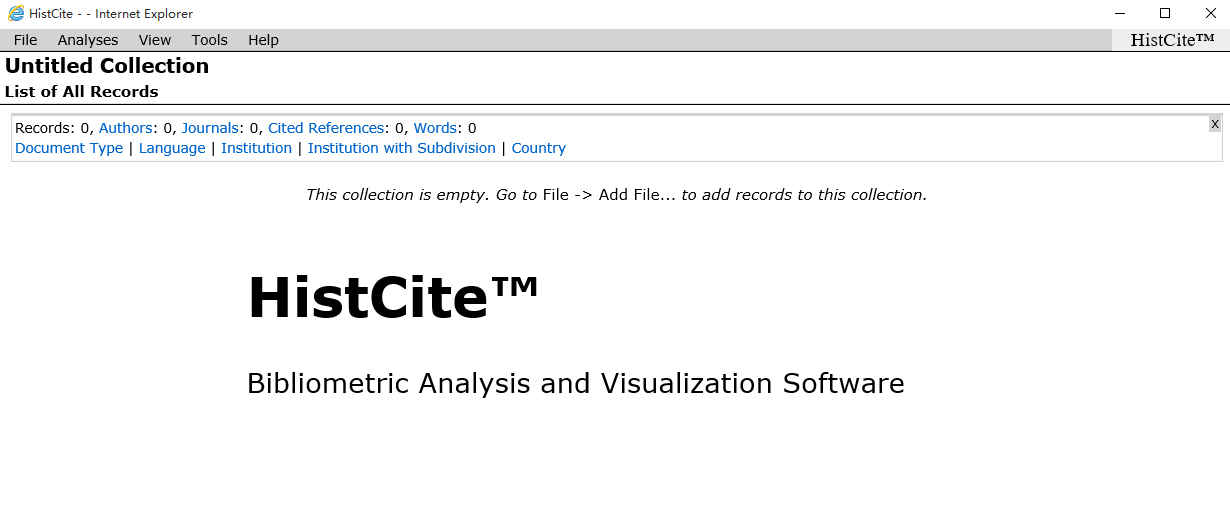Open the Document Type analysis link
The image size is (1230, 531).
tap(69, 148)
